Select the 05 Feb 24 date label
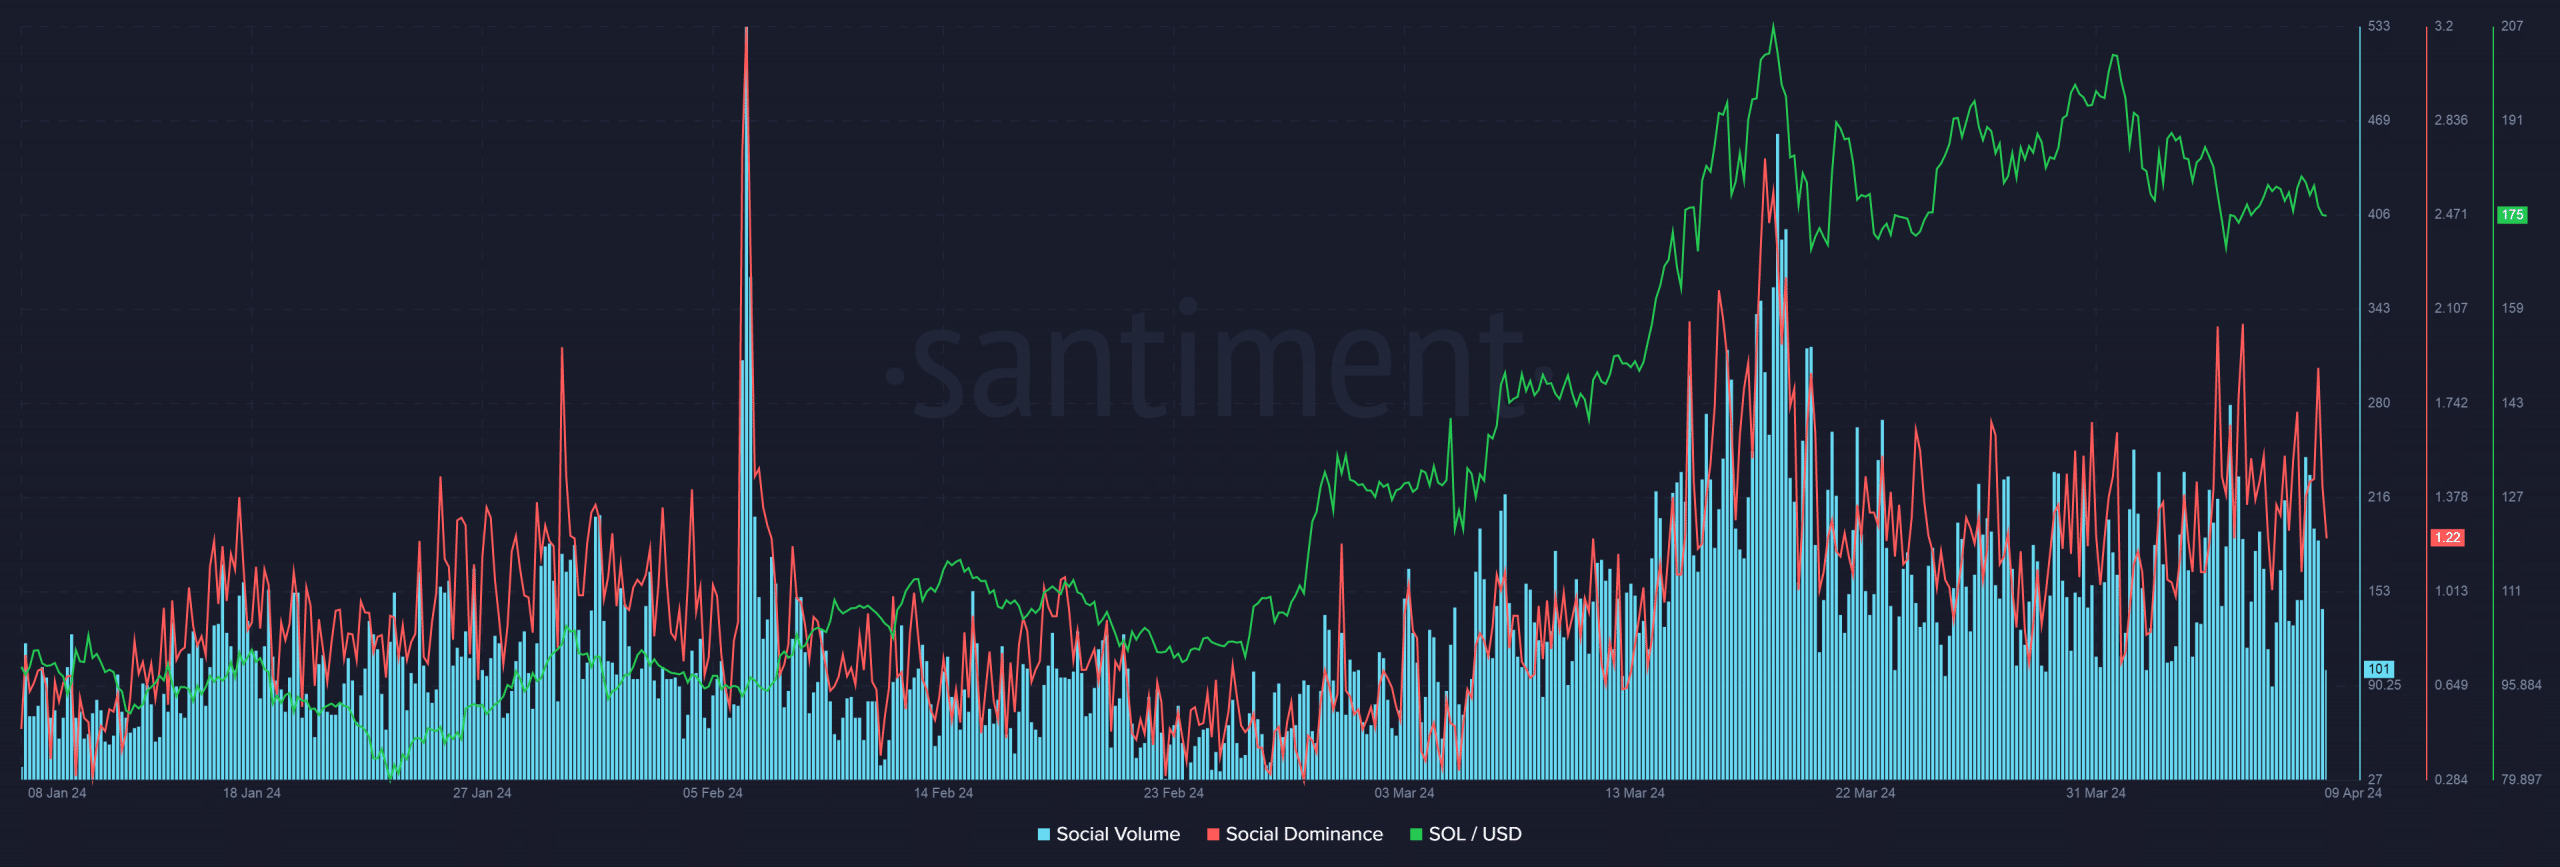 click(713, 793)
